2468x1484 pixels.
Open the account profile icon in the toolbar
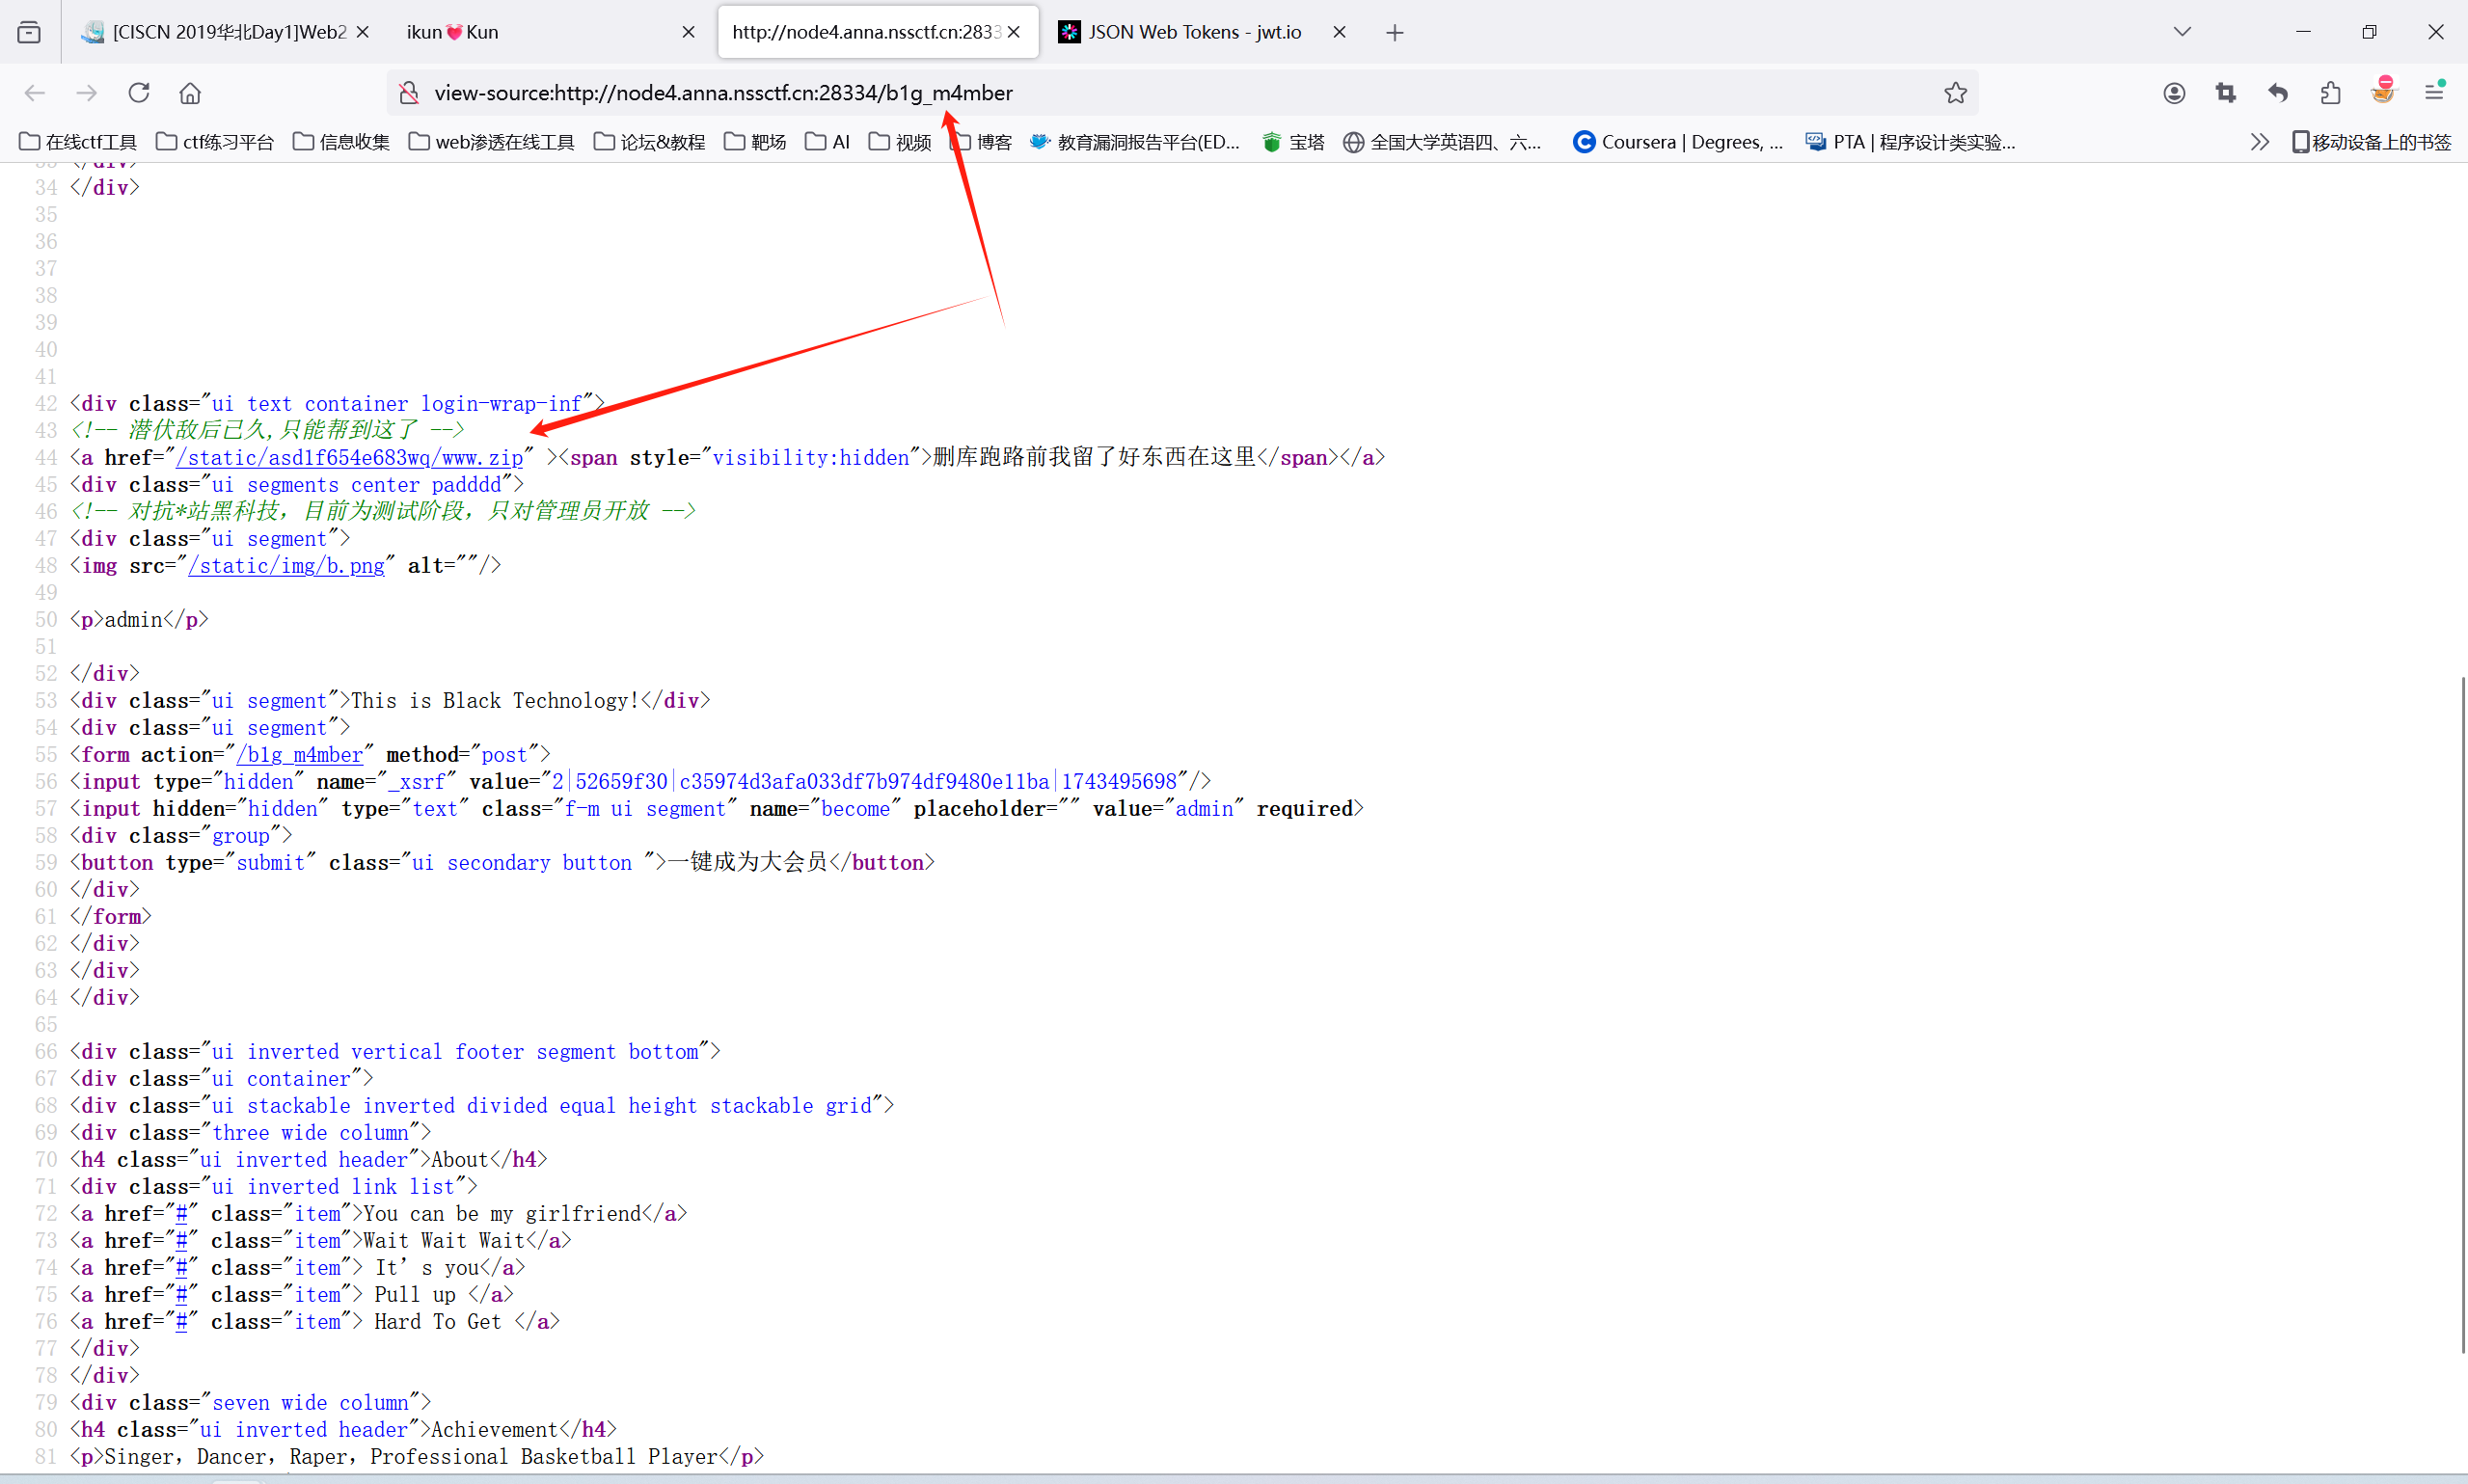click(2174, 93)
